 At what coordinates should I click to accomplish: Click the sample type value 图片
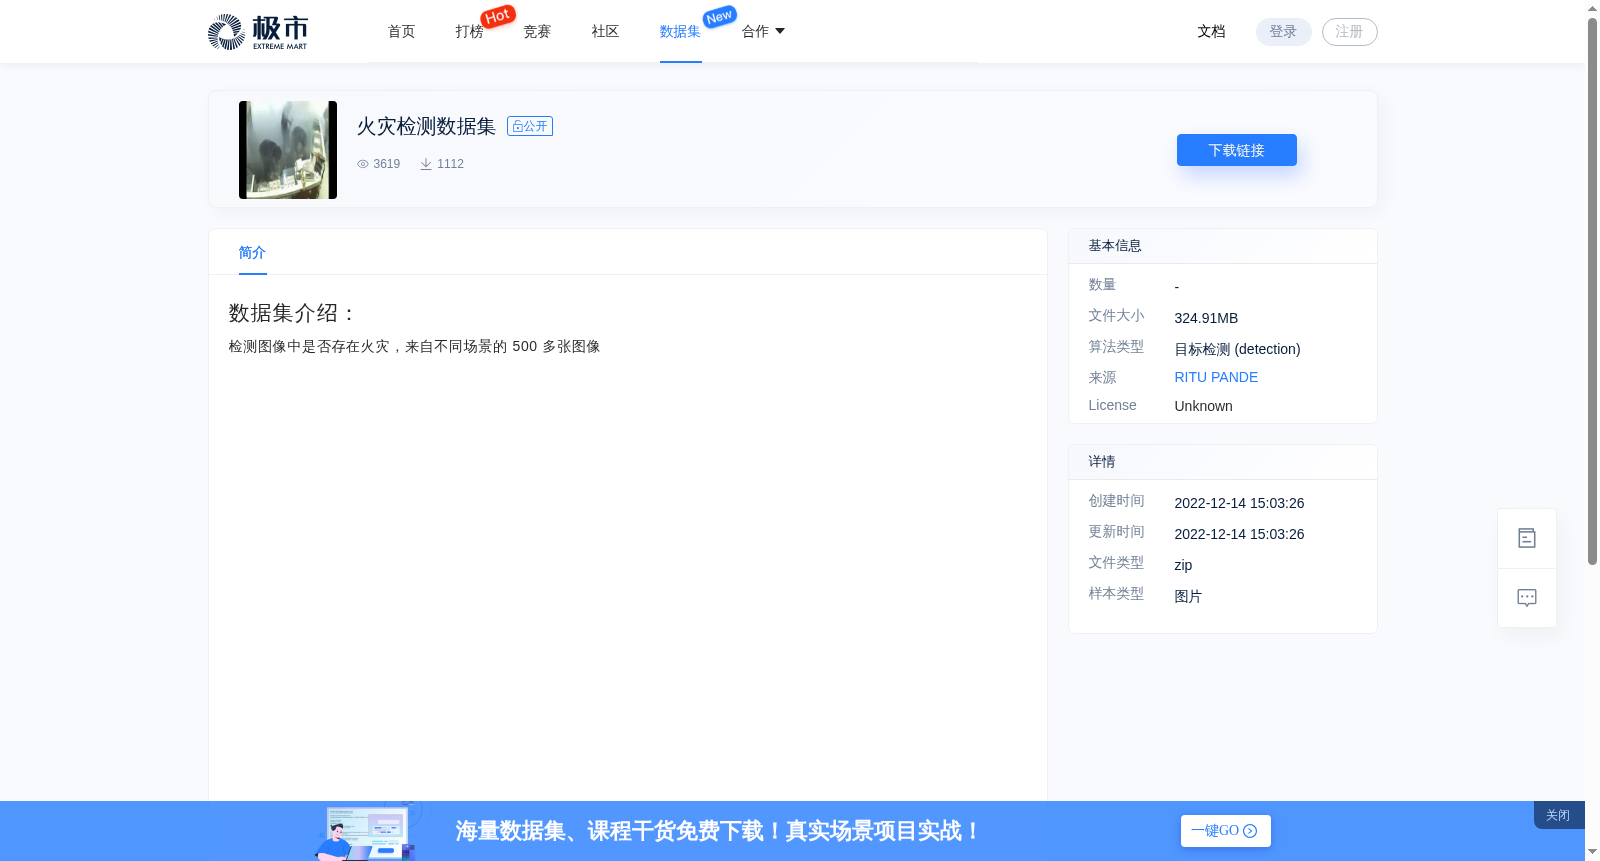pos(1188,596)
